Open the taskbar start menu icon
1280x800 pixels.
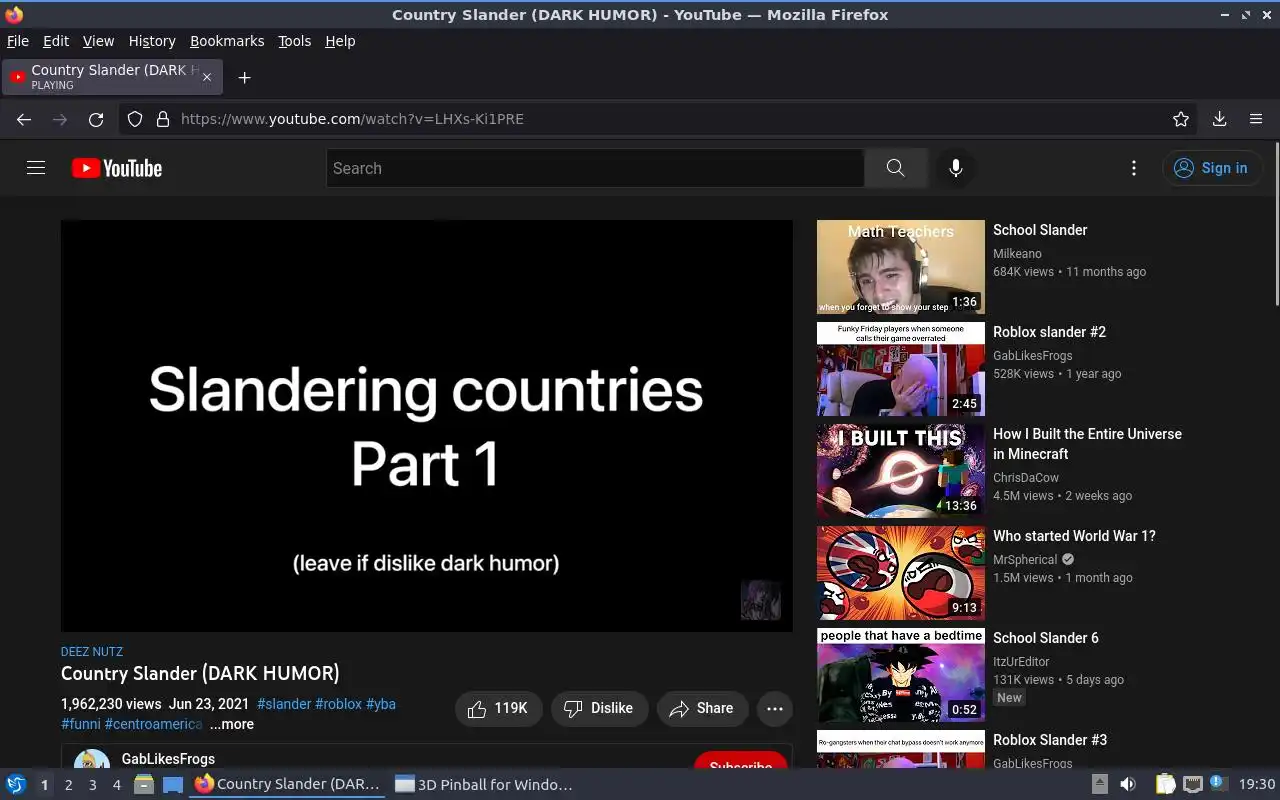click(x=15, y=785)
